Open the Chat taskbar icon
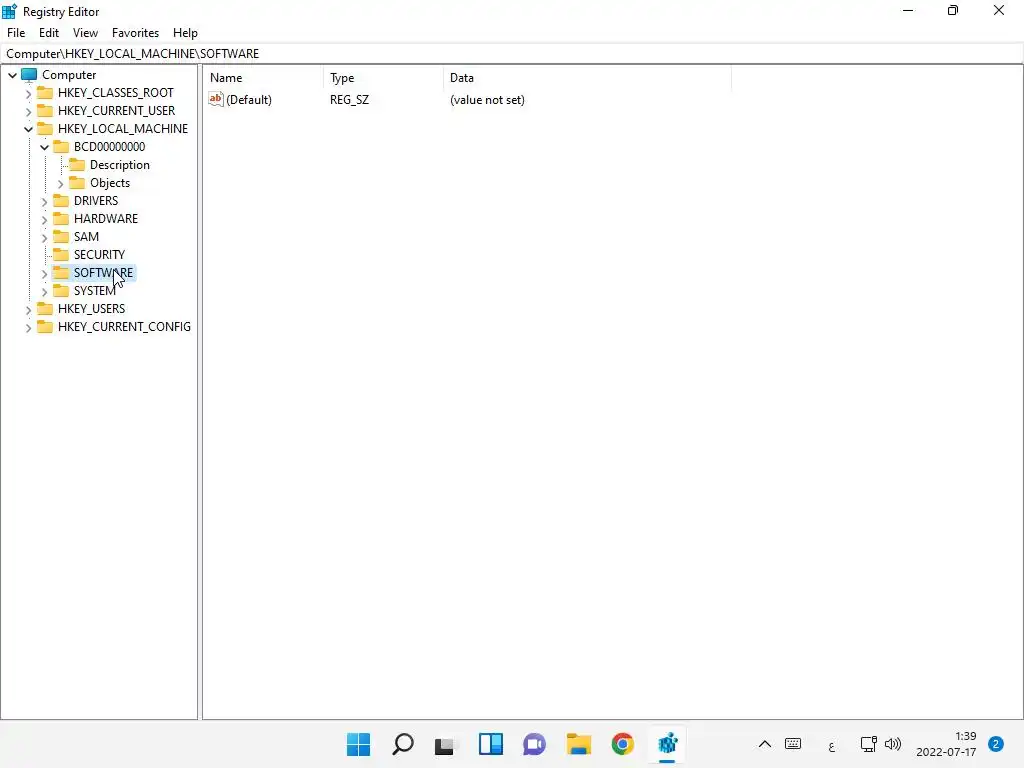Image resolution: width=1024 pixels, height=768 pixels. click(534, 744)
